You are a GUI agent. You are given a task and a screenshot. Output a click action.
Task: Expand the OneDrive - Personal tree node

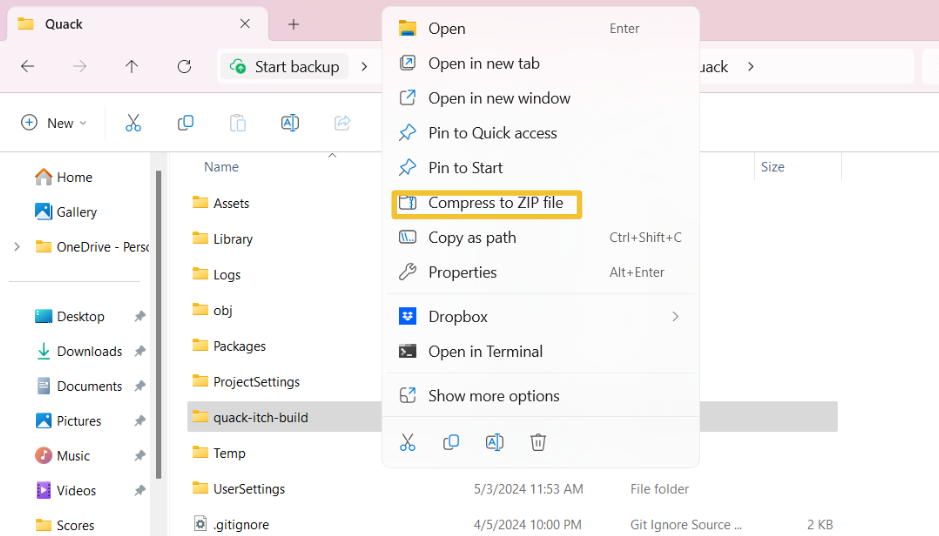pos(17,247)
